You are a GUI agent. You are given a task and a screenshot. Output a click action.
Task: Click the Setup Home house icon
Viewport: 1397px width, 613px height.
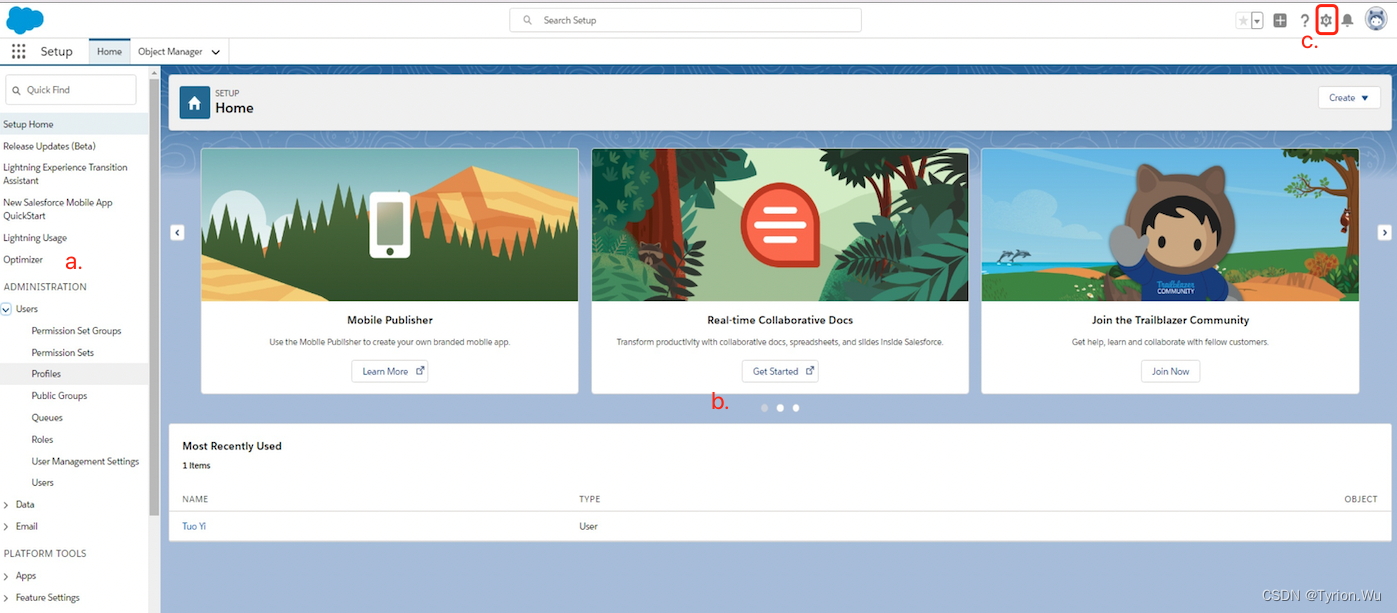click(x=195, y=102)
